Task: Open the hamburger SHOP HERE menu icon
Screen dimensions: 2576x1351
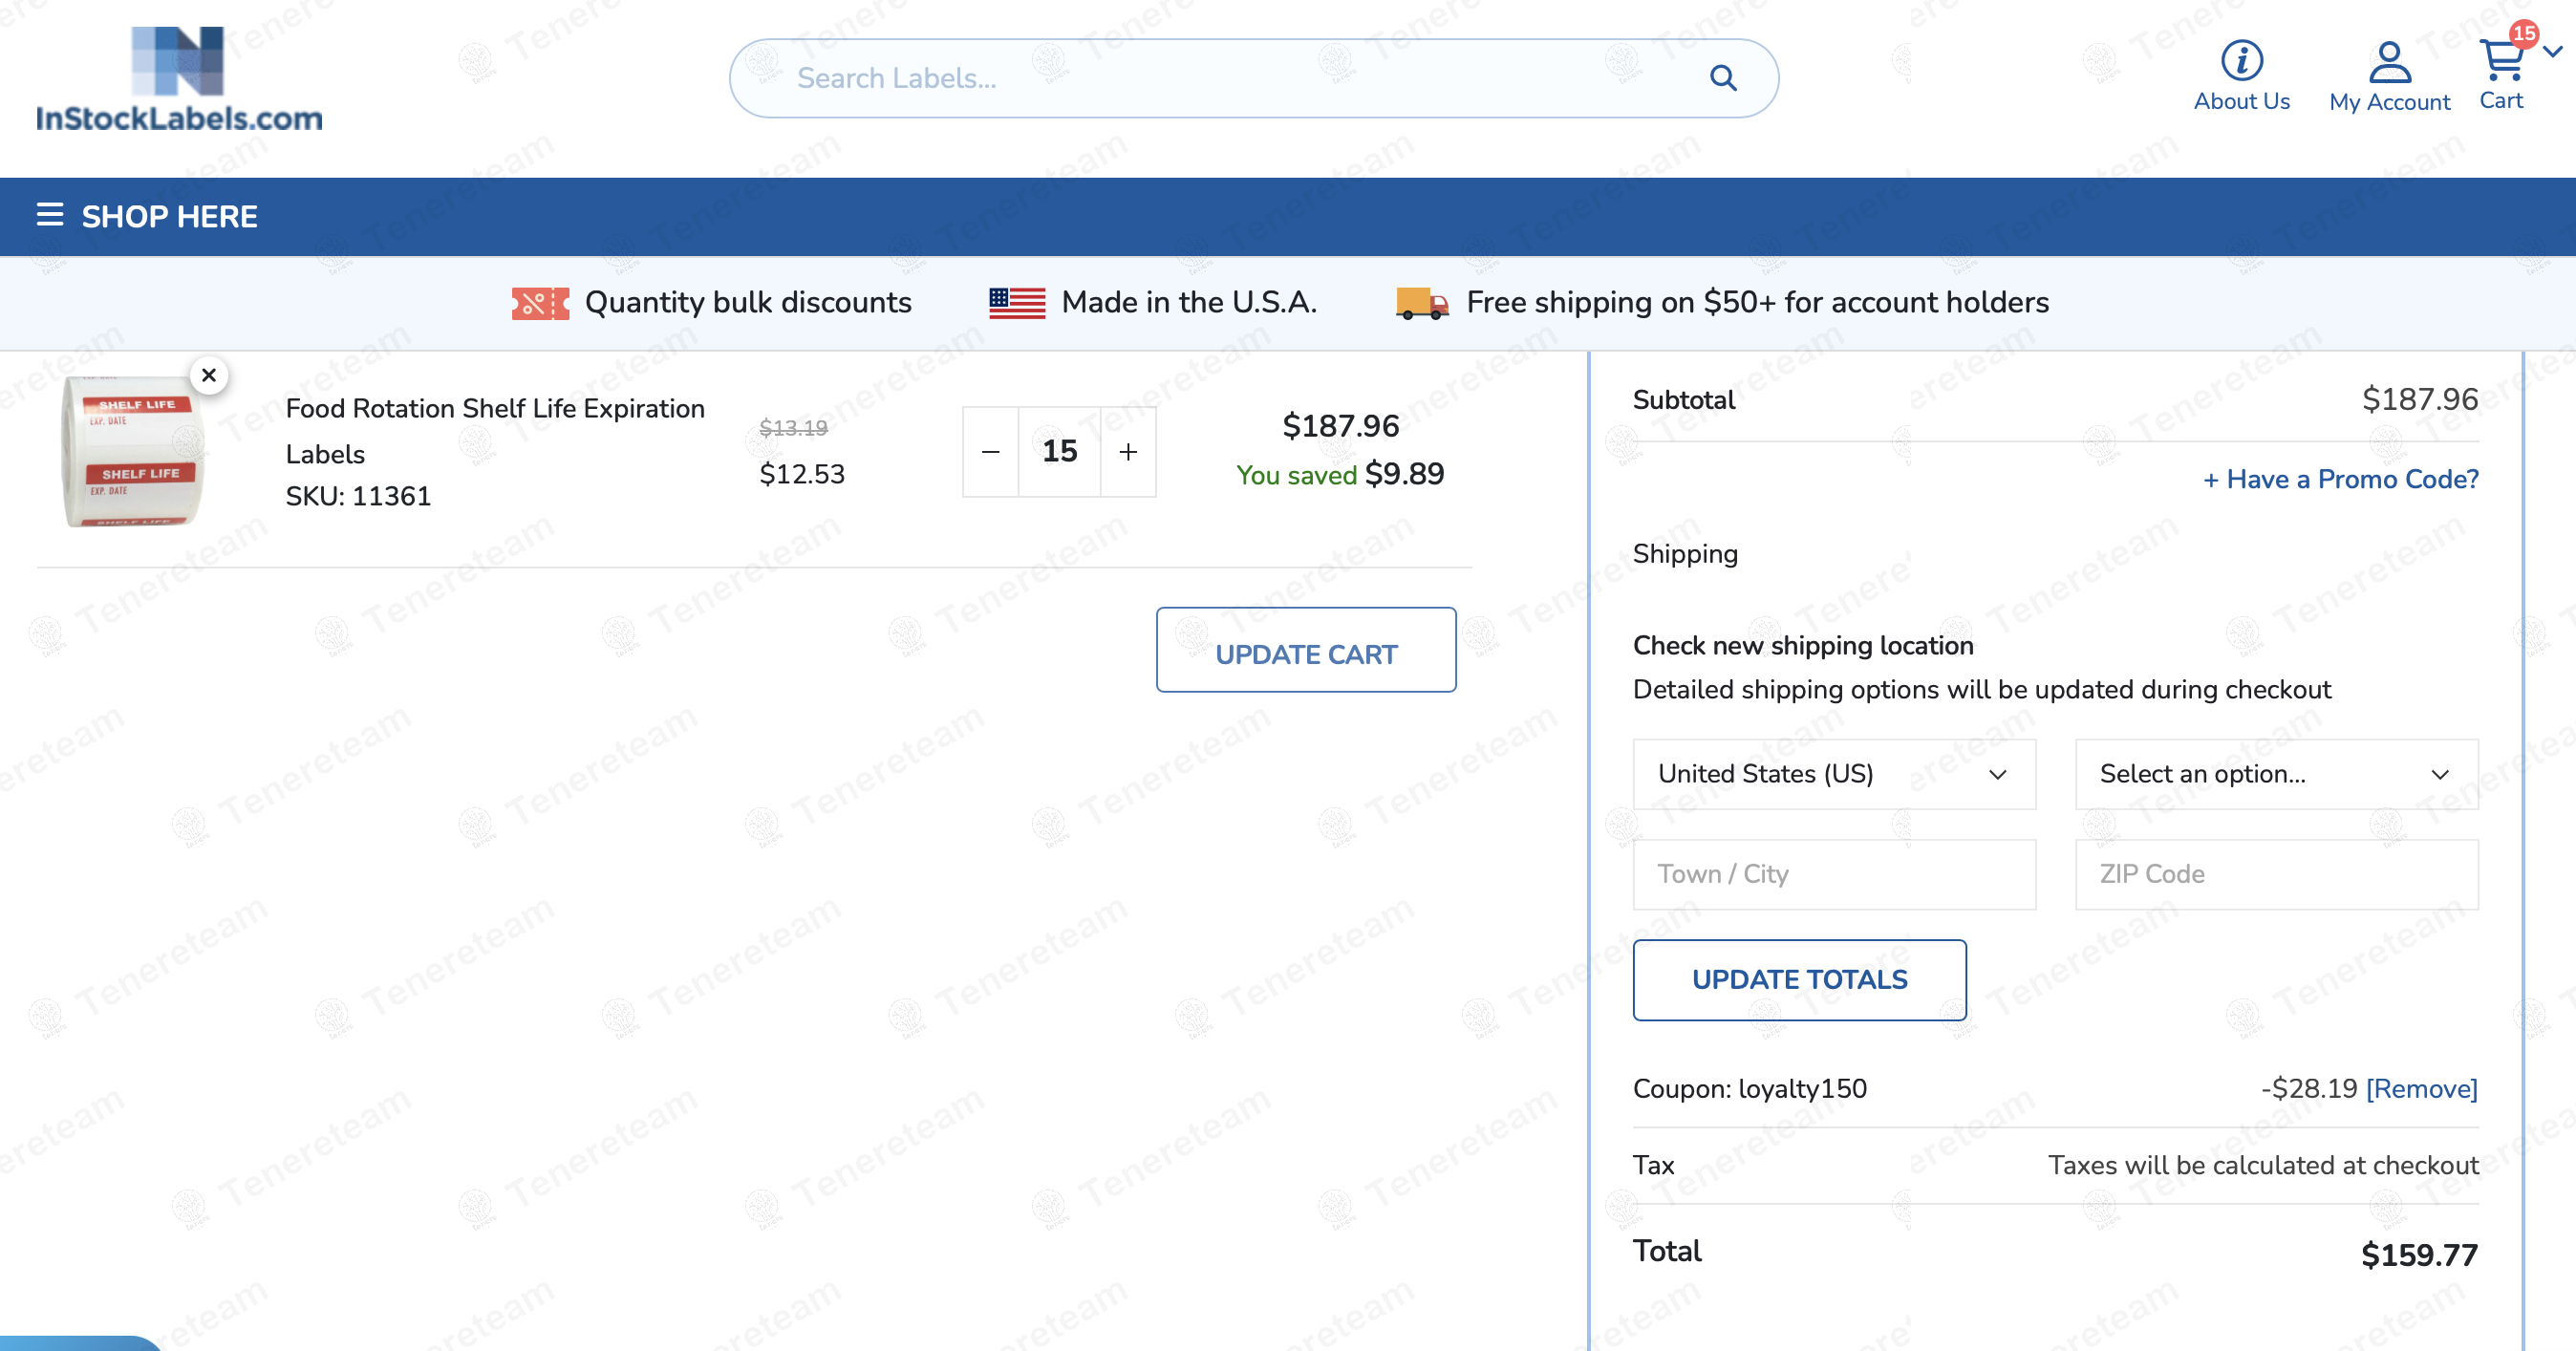Action: [x=50, y=215]
